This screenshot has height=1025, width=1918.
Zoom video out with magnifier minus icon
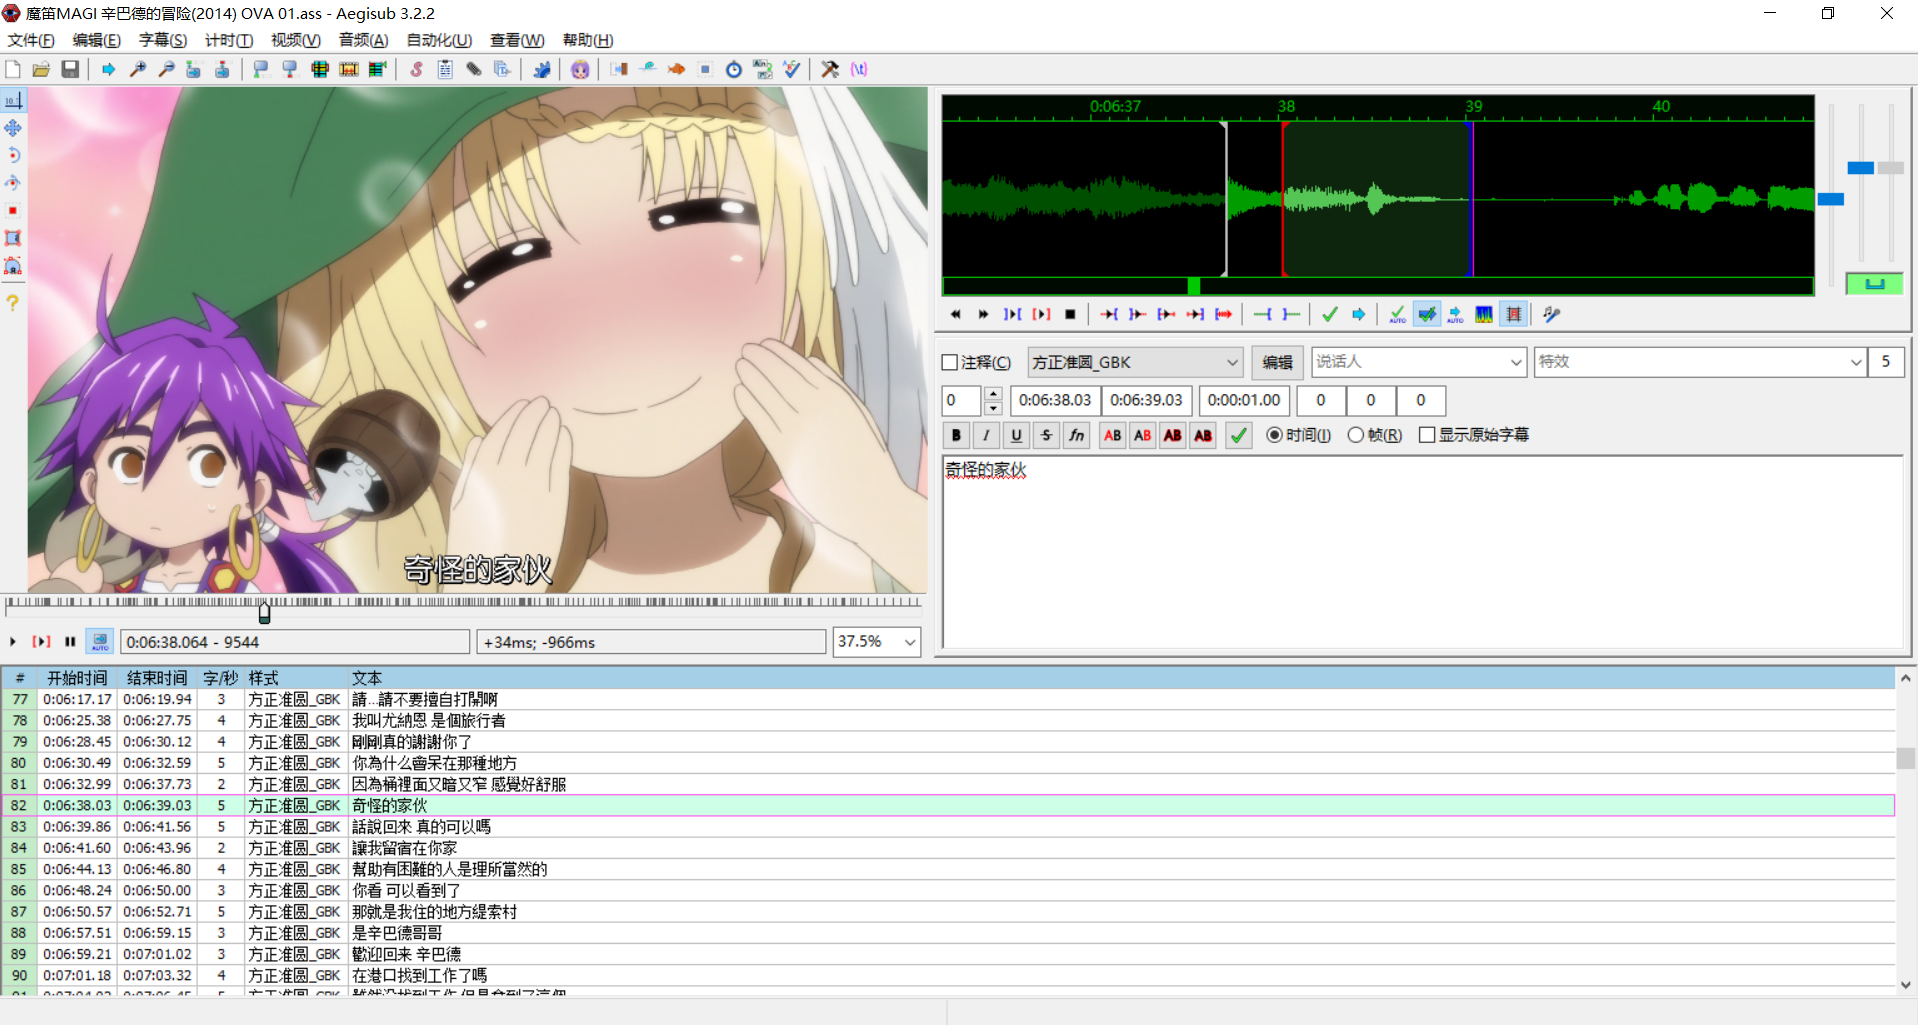point(166,69)
